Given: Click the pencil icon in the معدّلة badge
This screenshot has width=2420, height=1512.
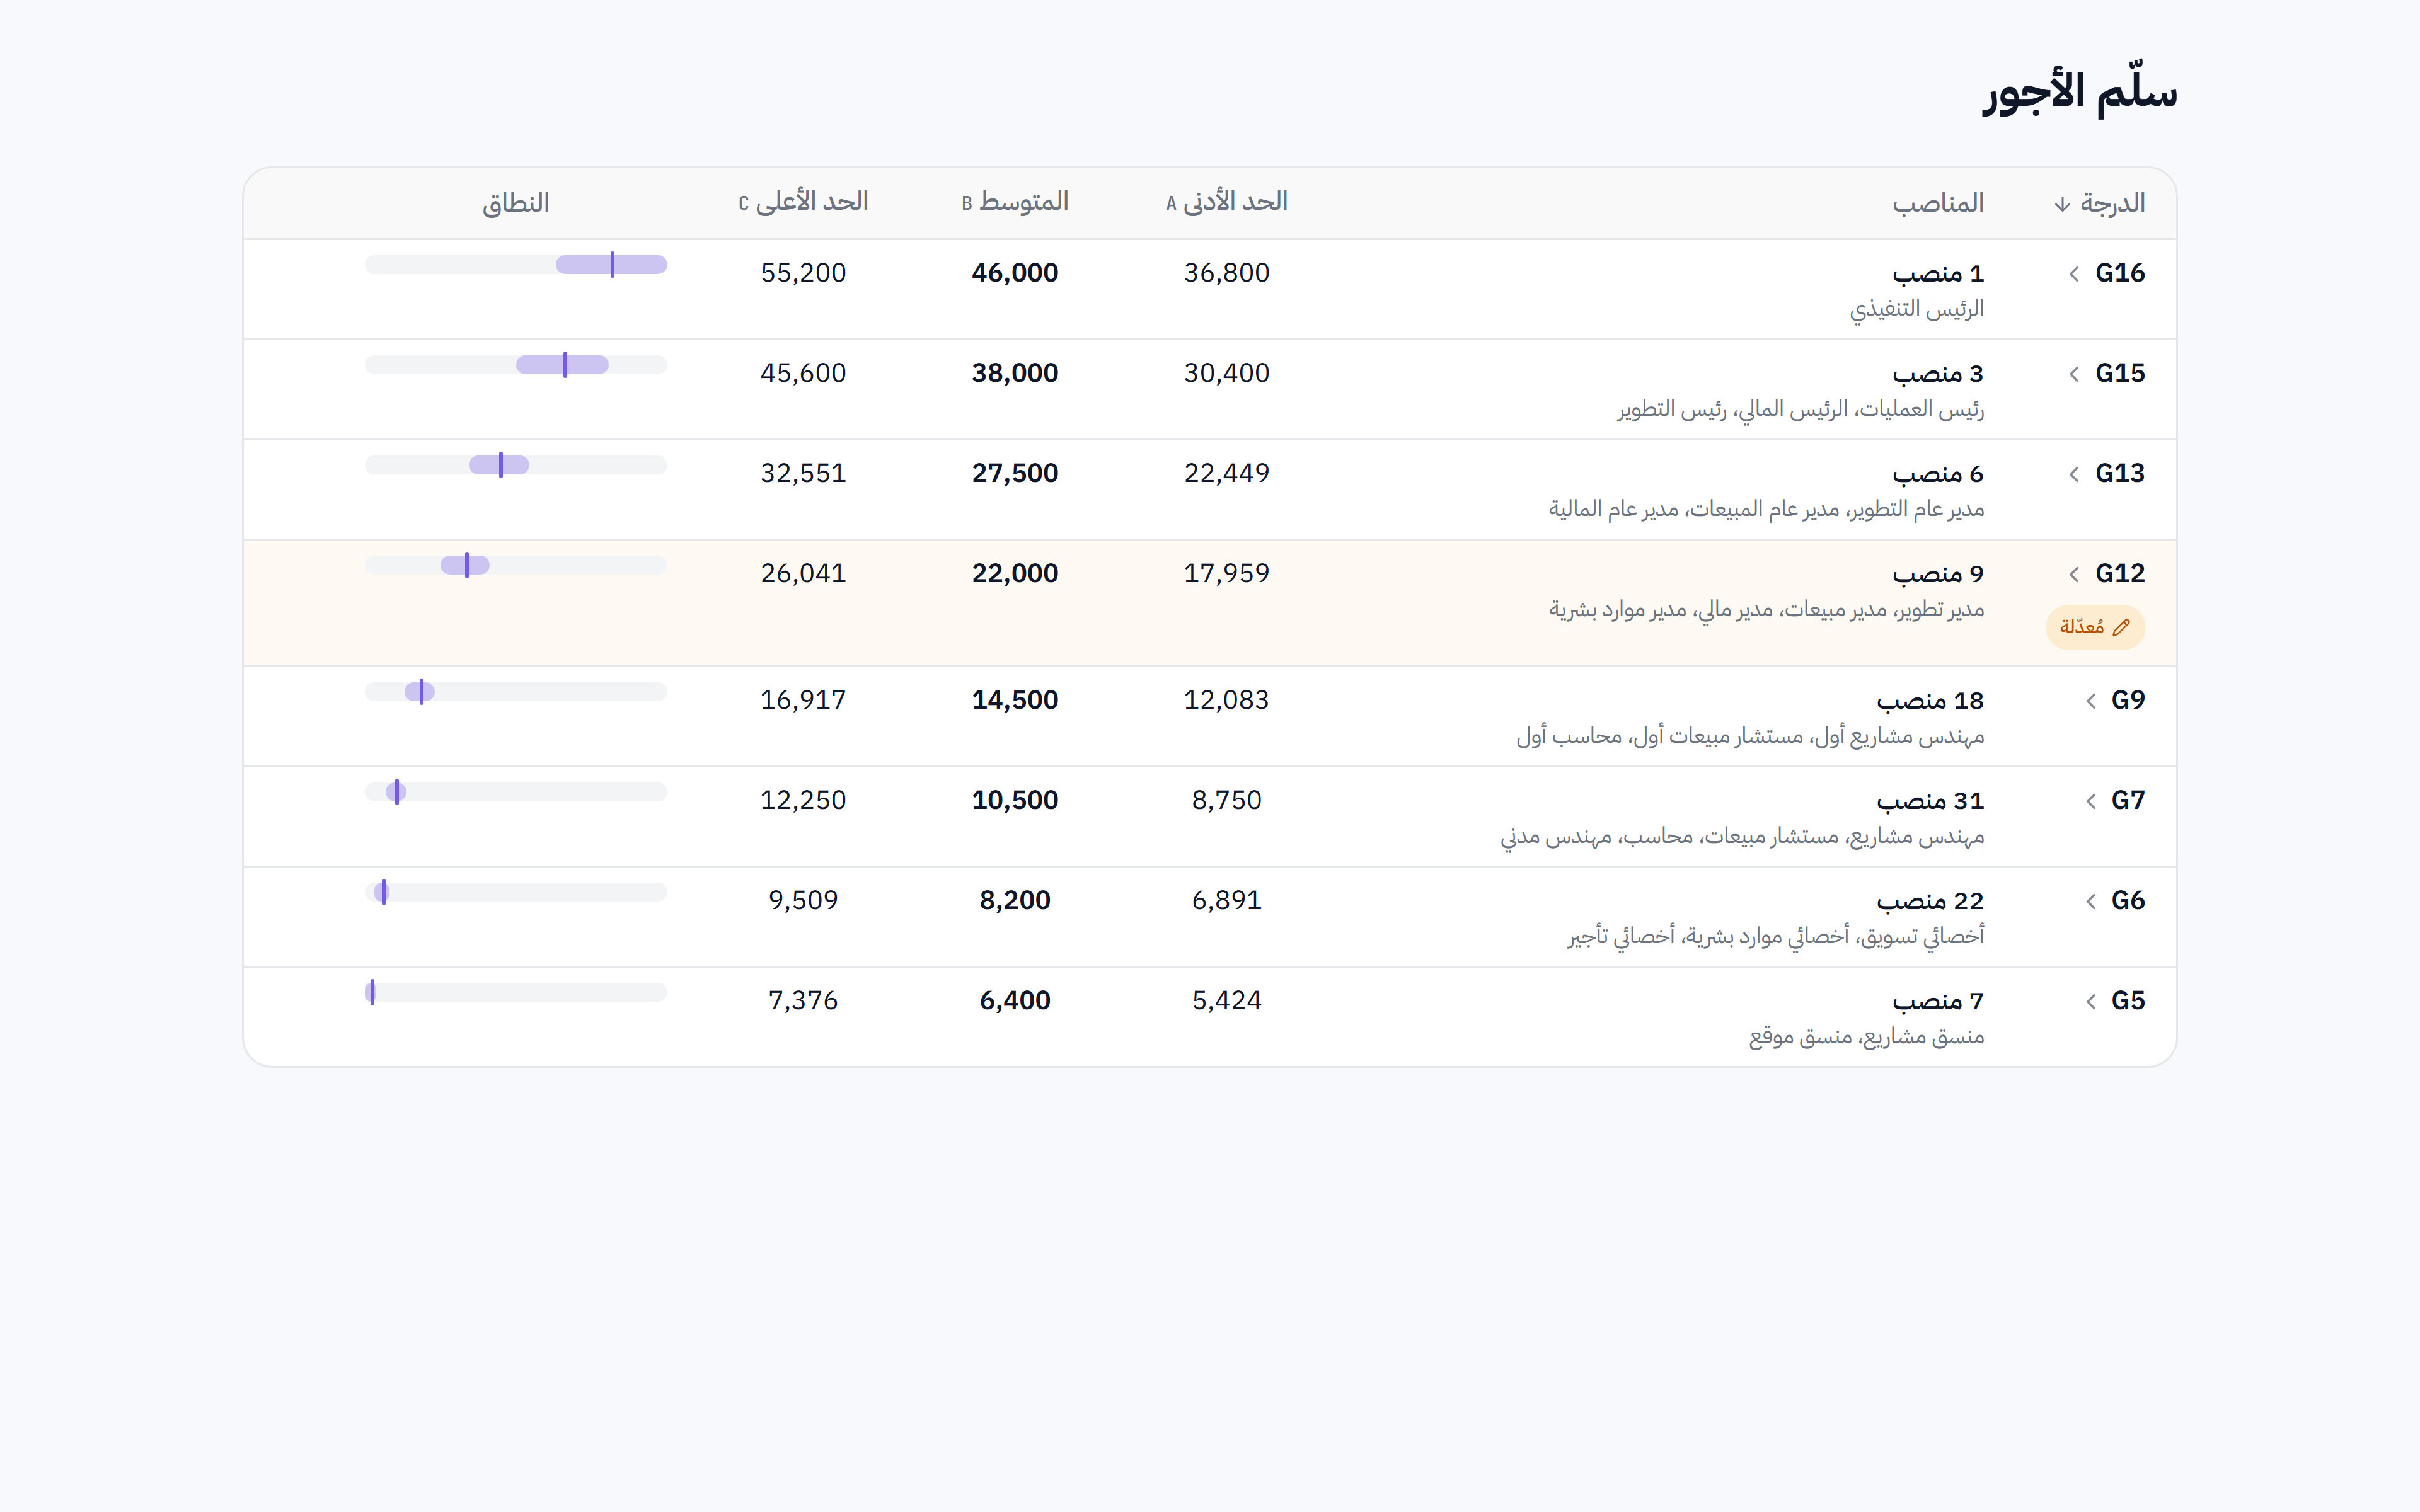Looking at the screenshot, I should tap(2122, 627).
